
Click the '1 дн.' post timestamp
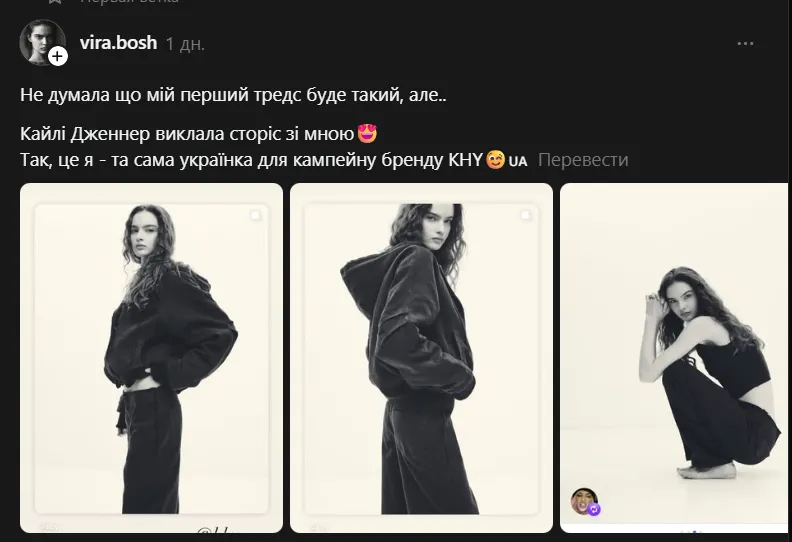coord(186,44)
